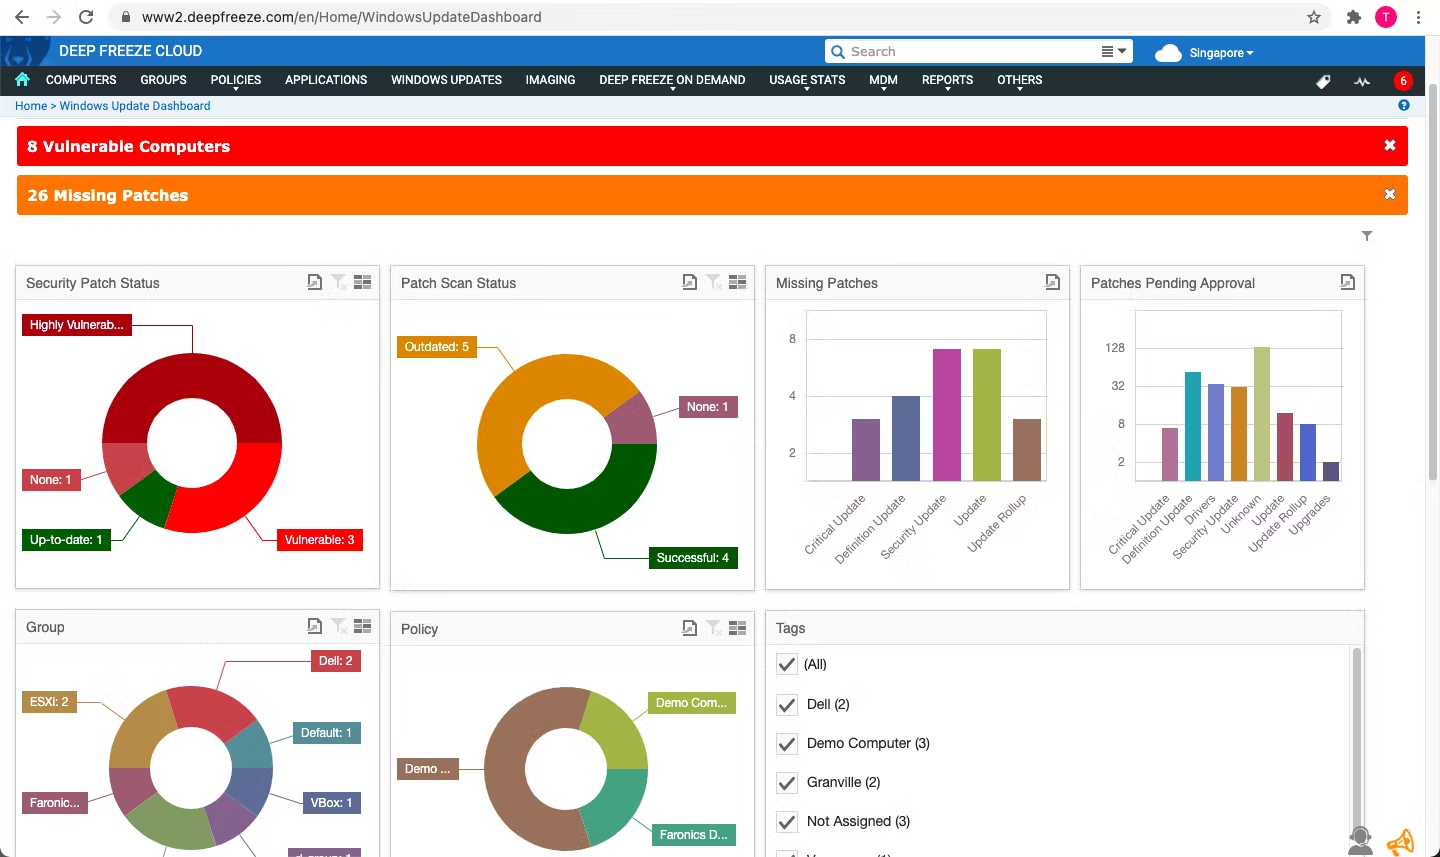Bookmark this page with the star icon
This screenshot has width=1440, height=857.
pos(1314,17)
